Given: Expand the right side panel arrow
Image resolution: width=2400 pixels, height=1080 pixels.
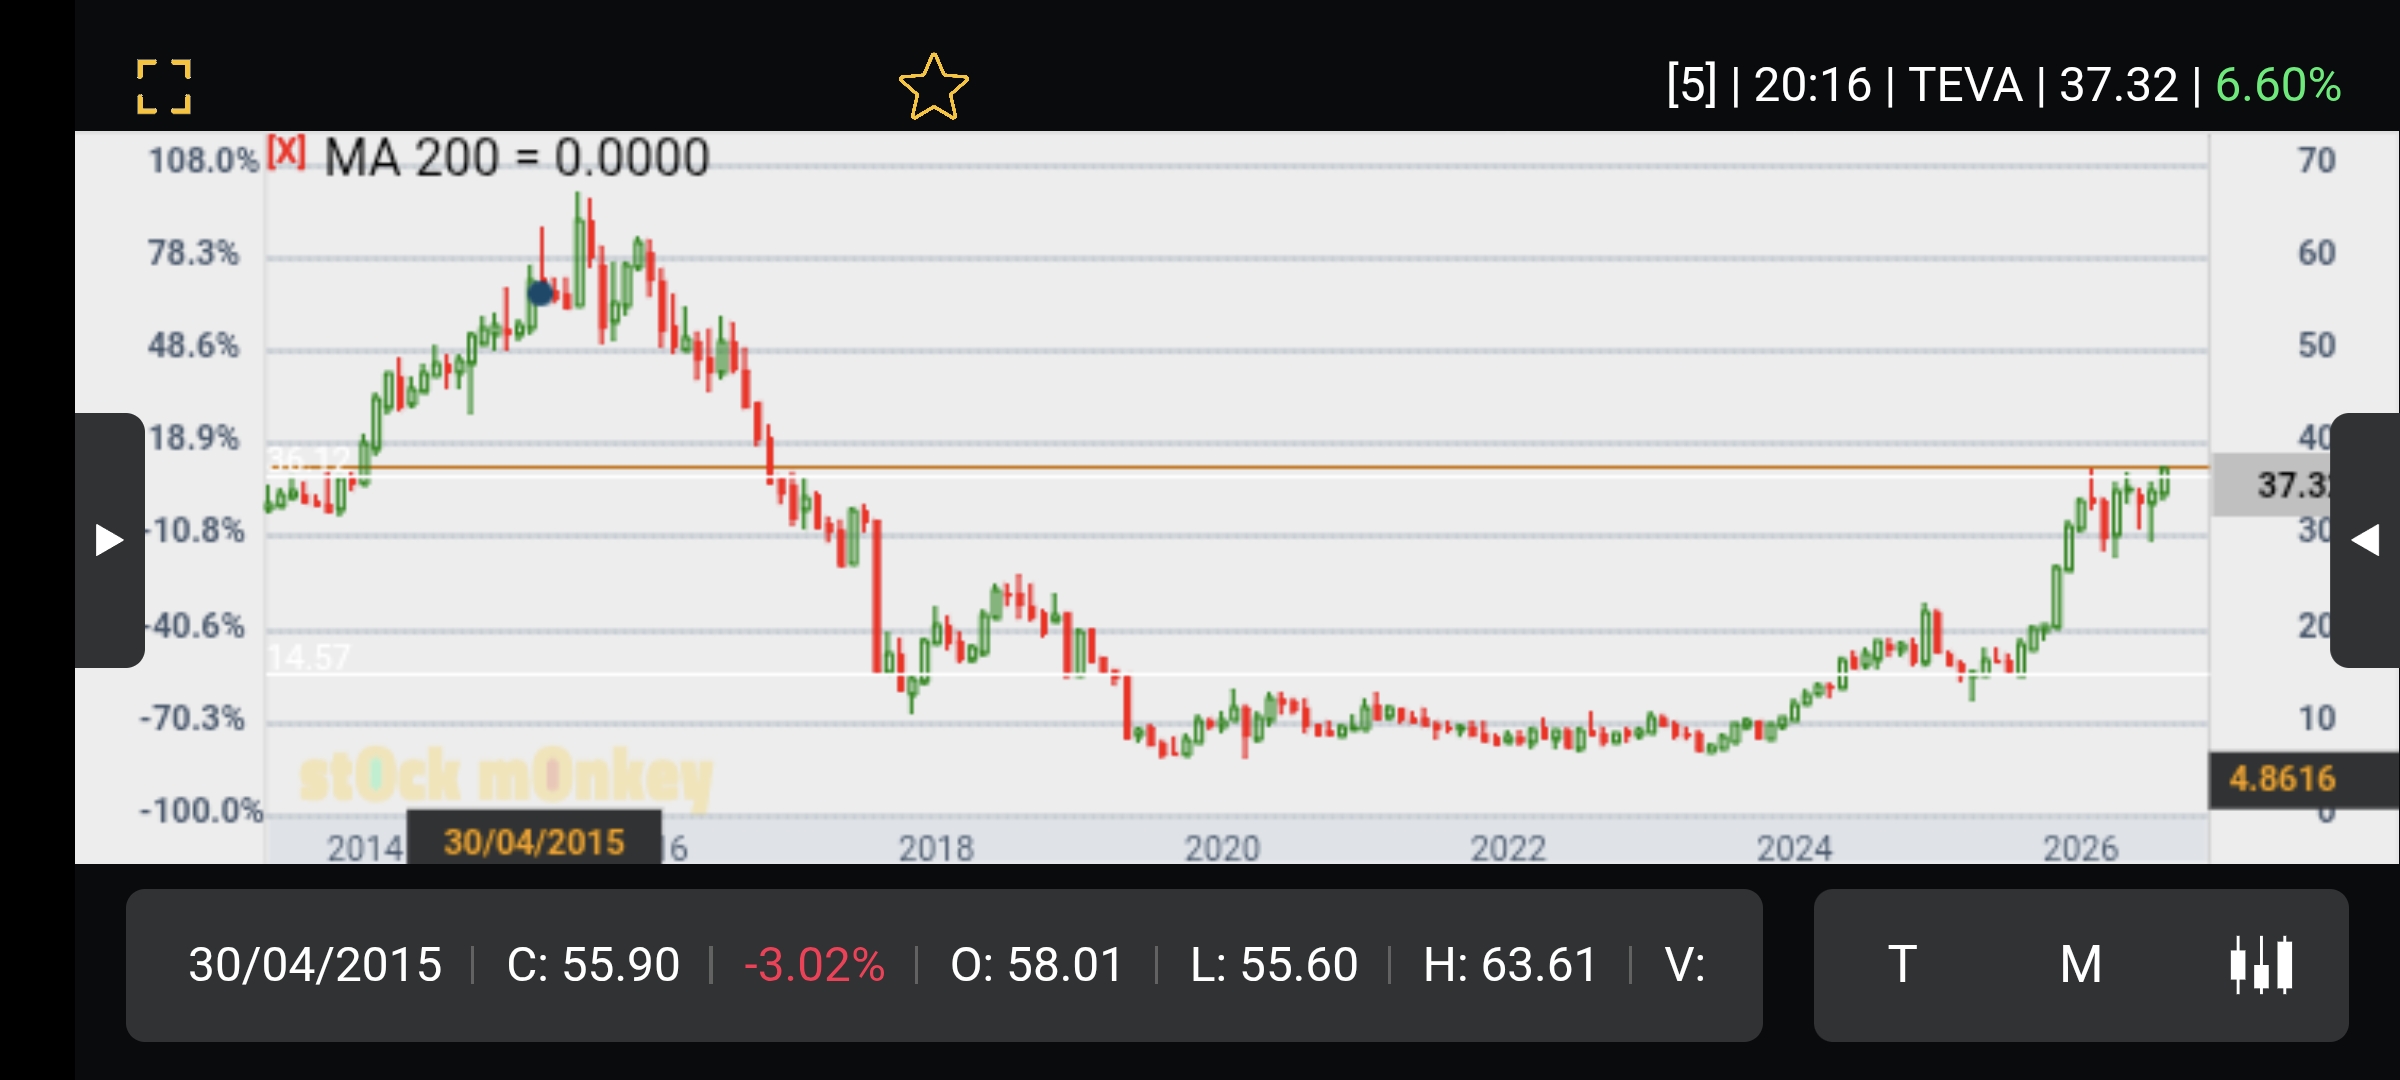Looking at the screenshot, I should click(x=2365, y=540).
